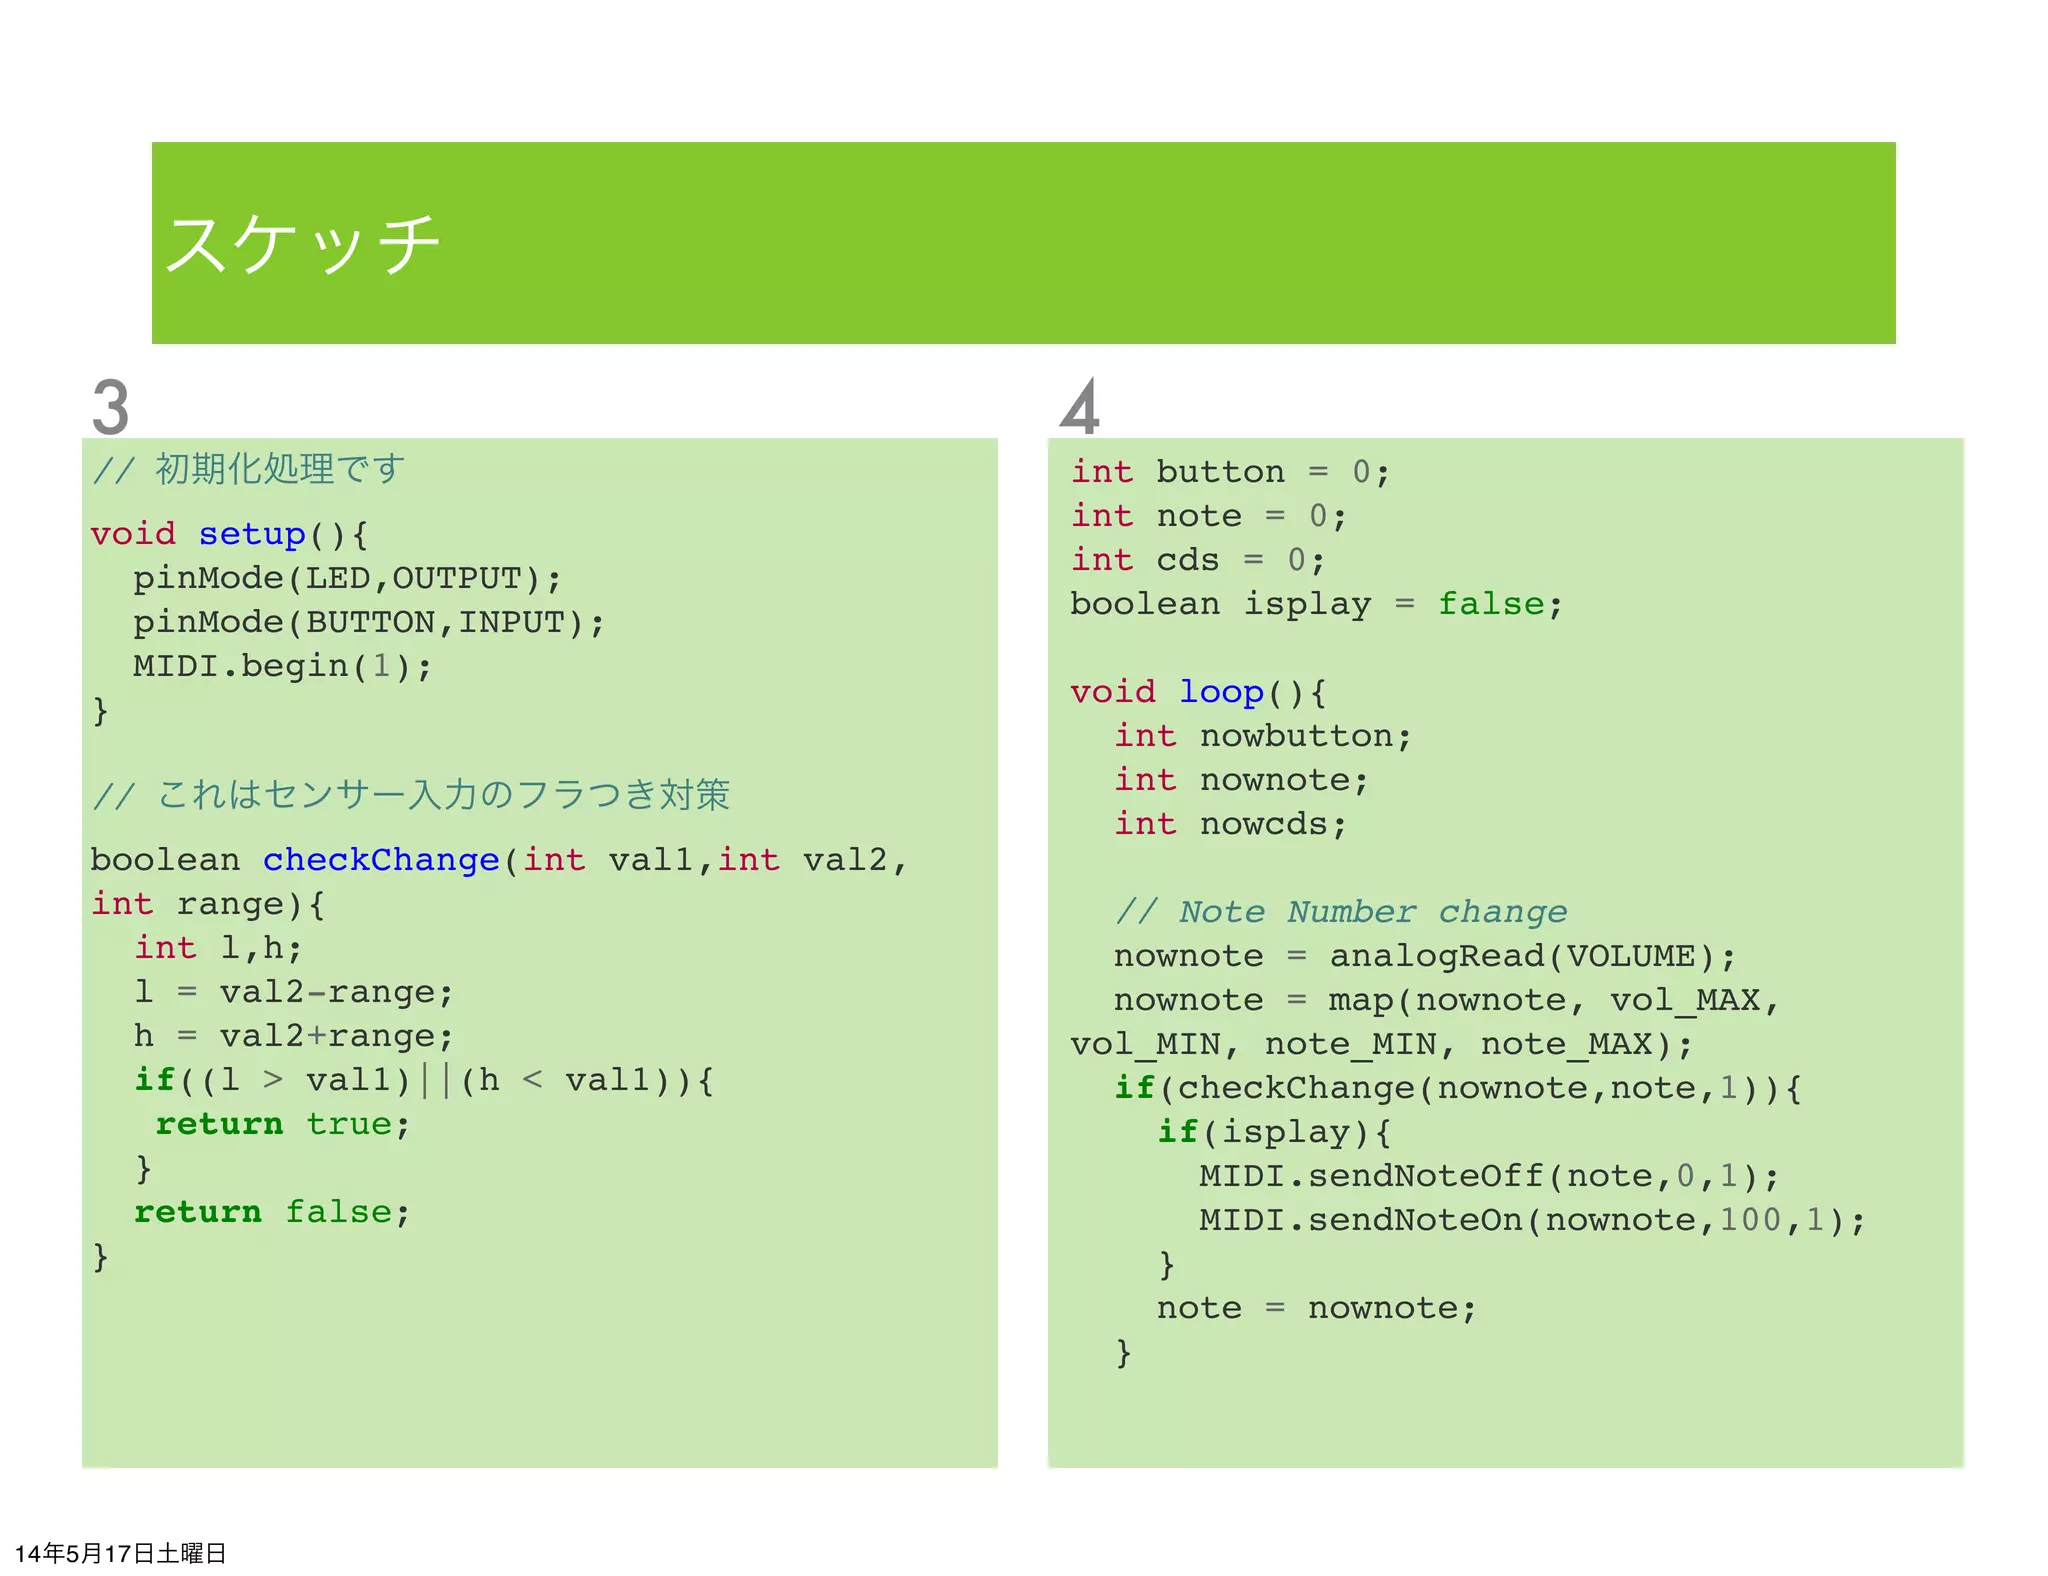Click the line int nownote;

click(1240, 780)
